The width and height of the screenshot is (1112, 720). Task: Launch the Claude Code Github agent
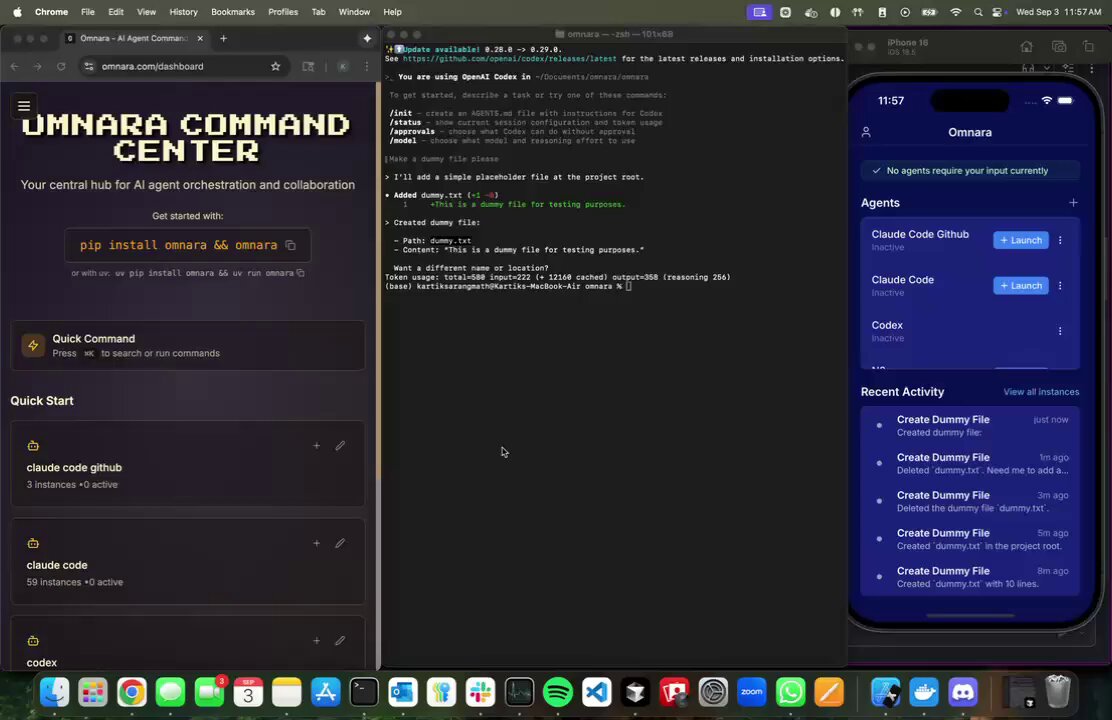1021,240
